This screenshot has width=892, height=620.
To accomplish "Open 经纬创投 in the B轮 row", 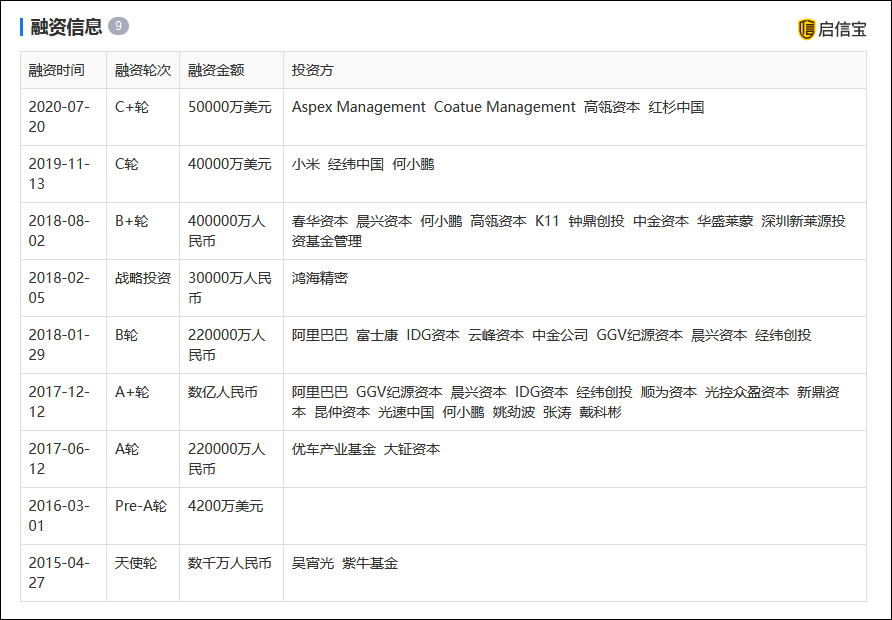I will point(783,334).
